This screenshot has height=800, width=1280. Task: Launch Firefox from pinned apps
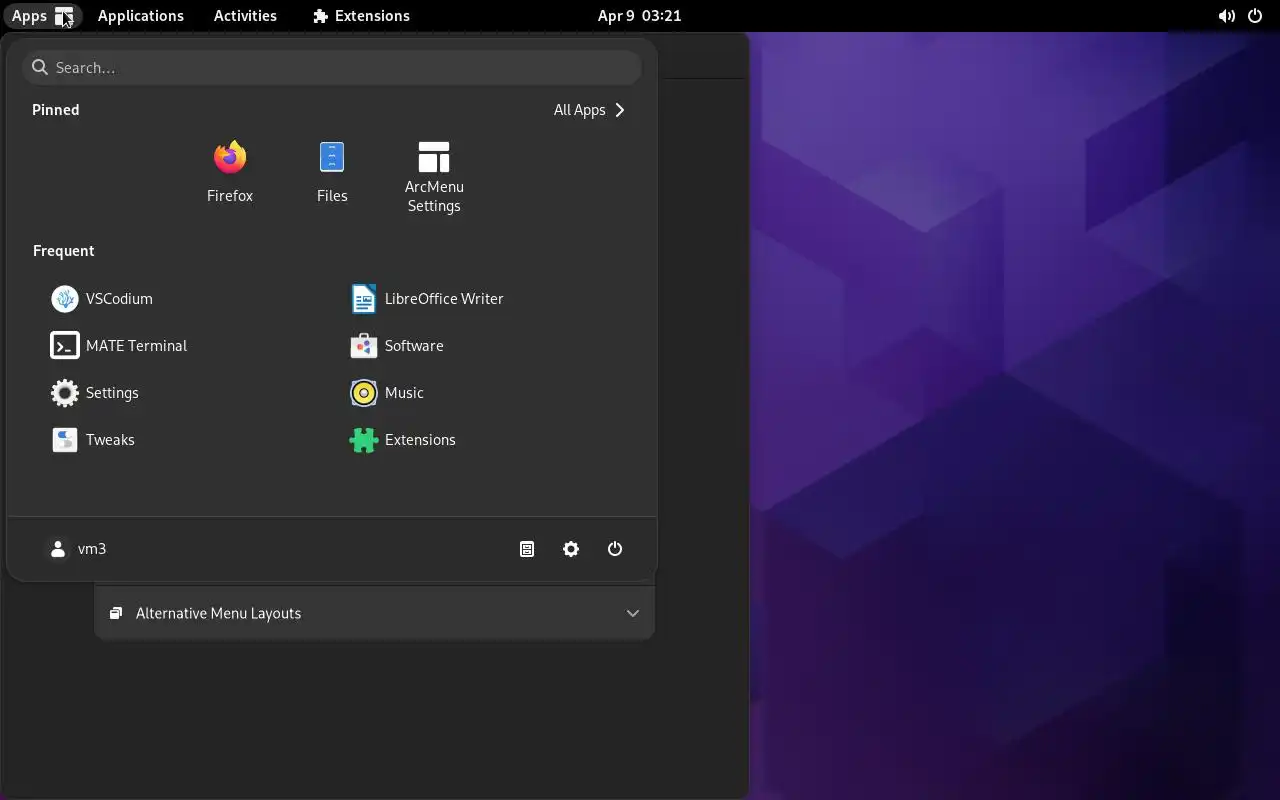click(x=230, y=172)
